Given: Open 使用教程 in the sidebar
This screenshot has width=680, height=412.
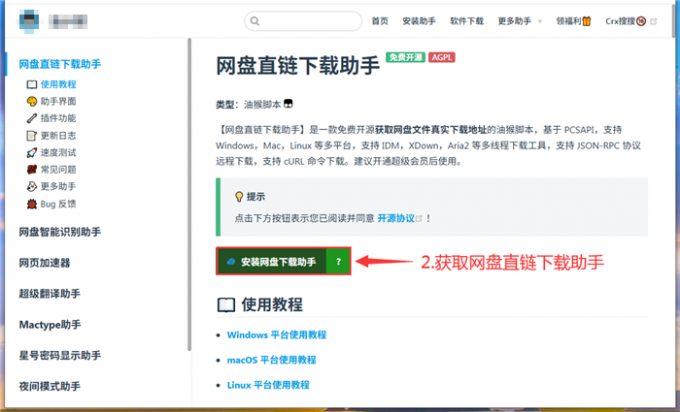Looking at the screenshot, I should pyautogui.click(x=58, y=84).
